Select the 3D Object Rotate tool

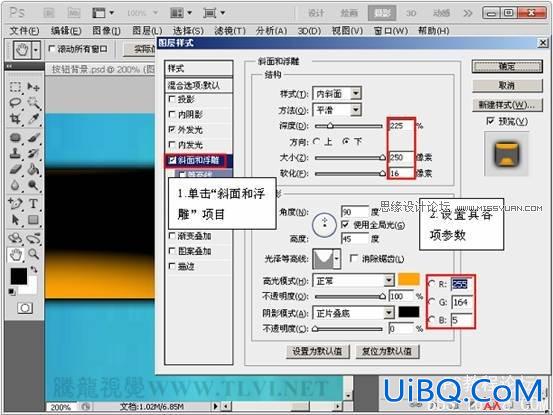click(x=15, y=238)
